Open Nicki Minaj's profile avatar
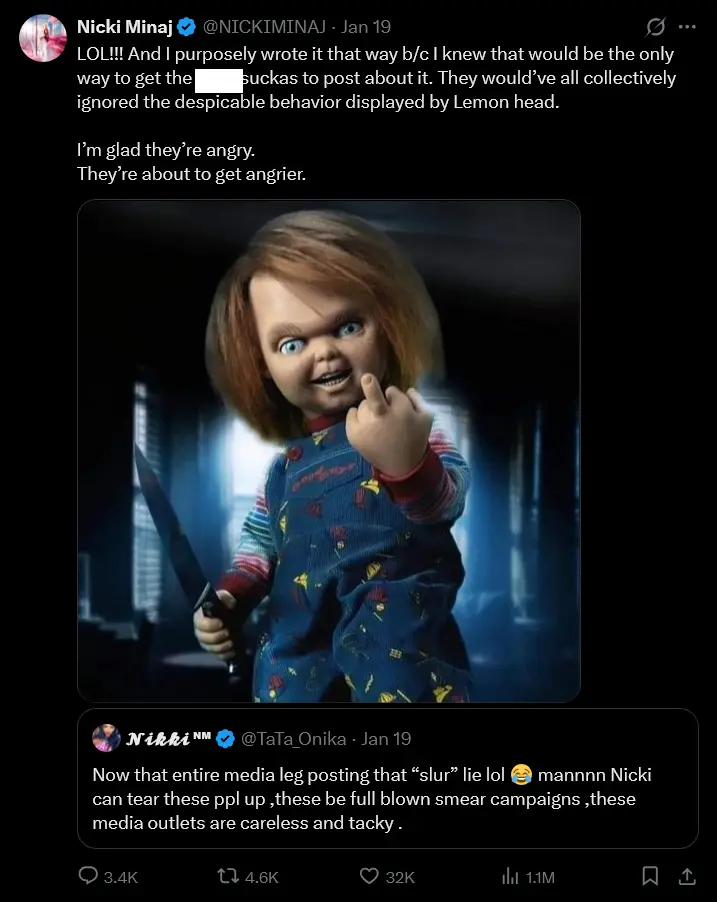The height and width of the screenshot is (902, 717). (x=42, y=38)
